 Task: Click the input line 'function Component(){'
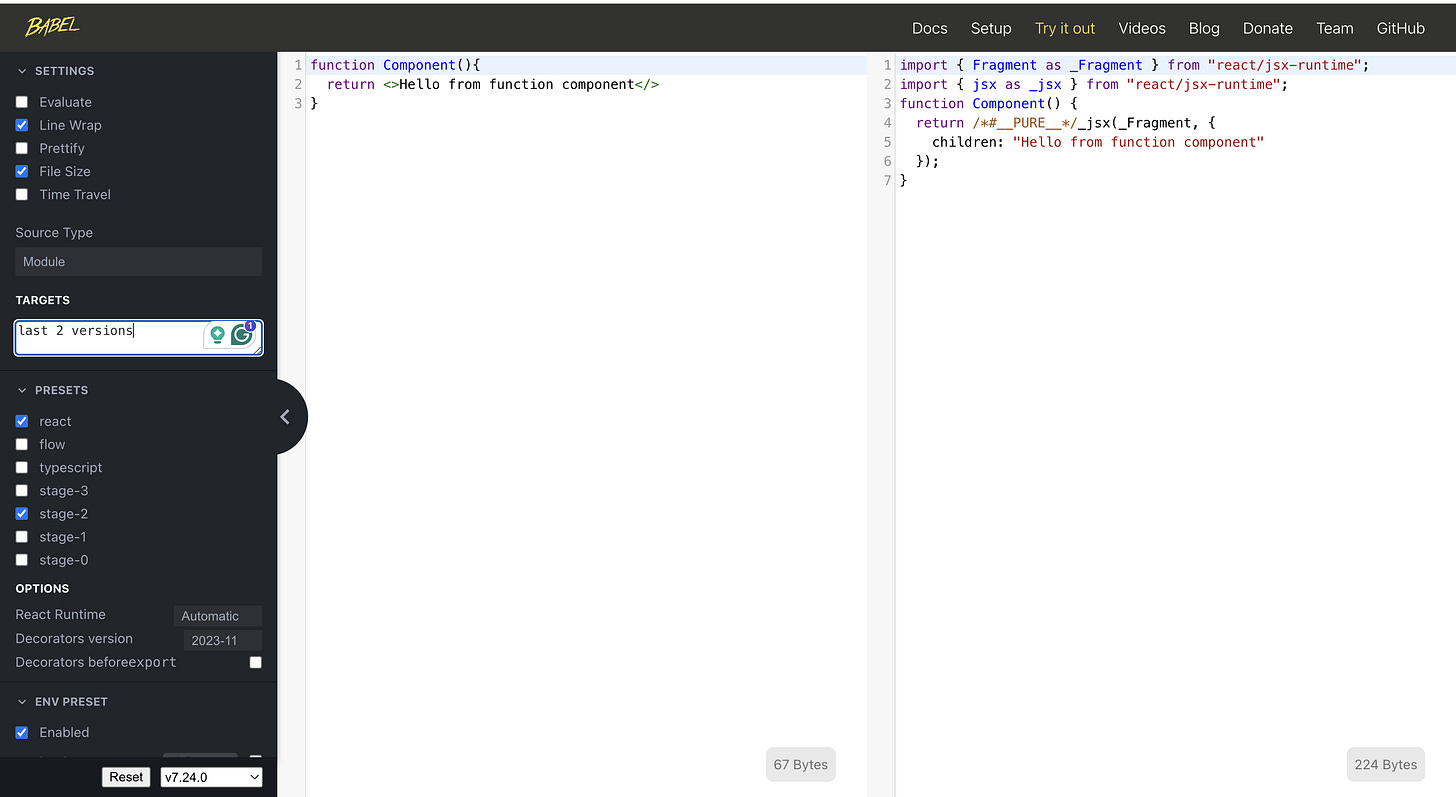pyautogui.click(x=396, y=65)
